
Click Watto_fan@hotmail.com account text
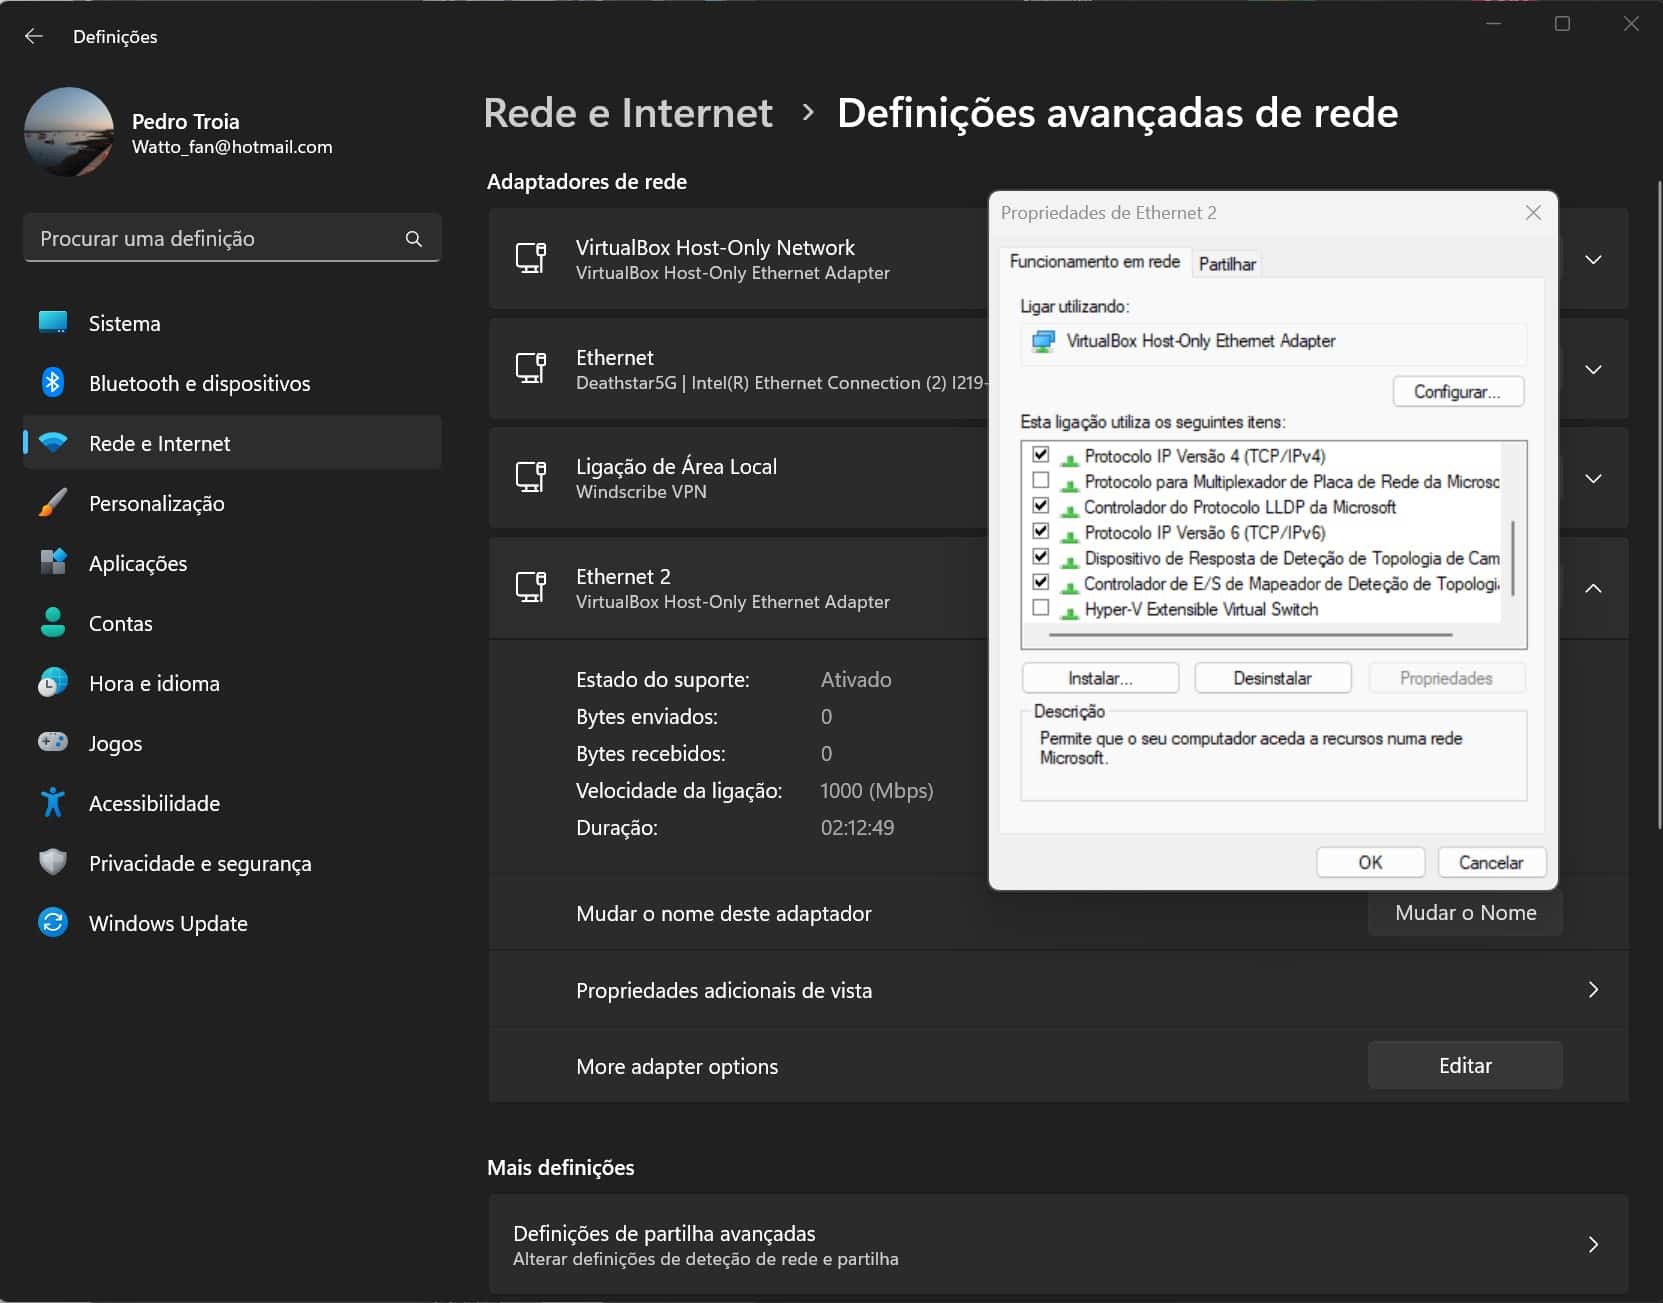click(x=232, y=147)
